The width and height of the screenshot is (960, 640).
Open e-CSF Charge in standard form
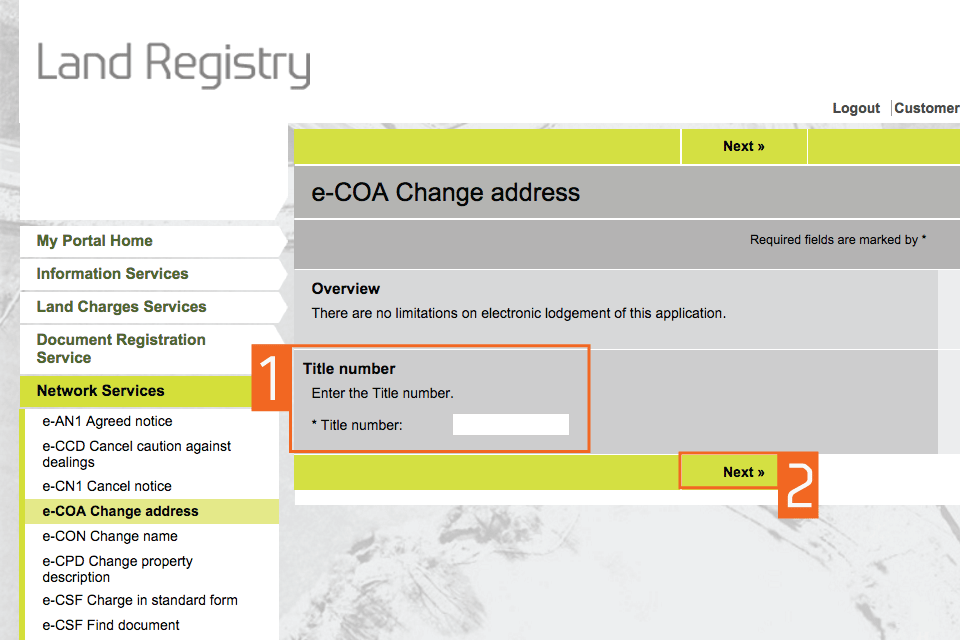pyautogui.click(x=140, y=601)
